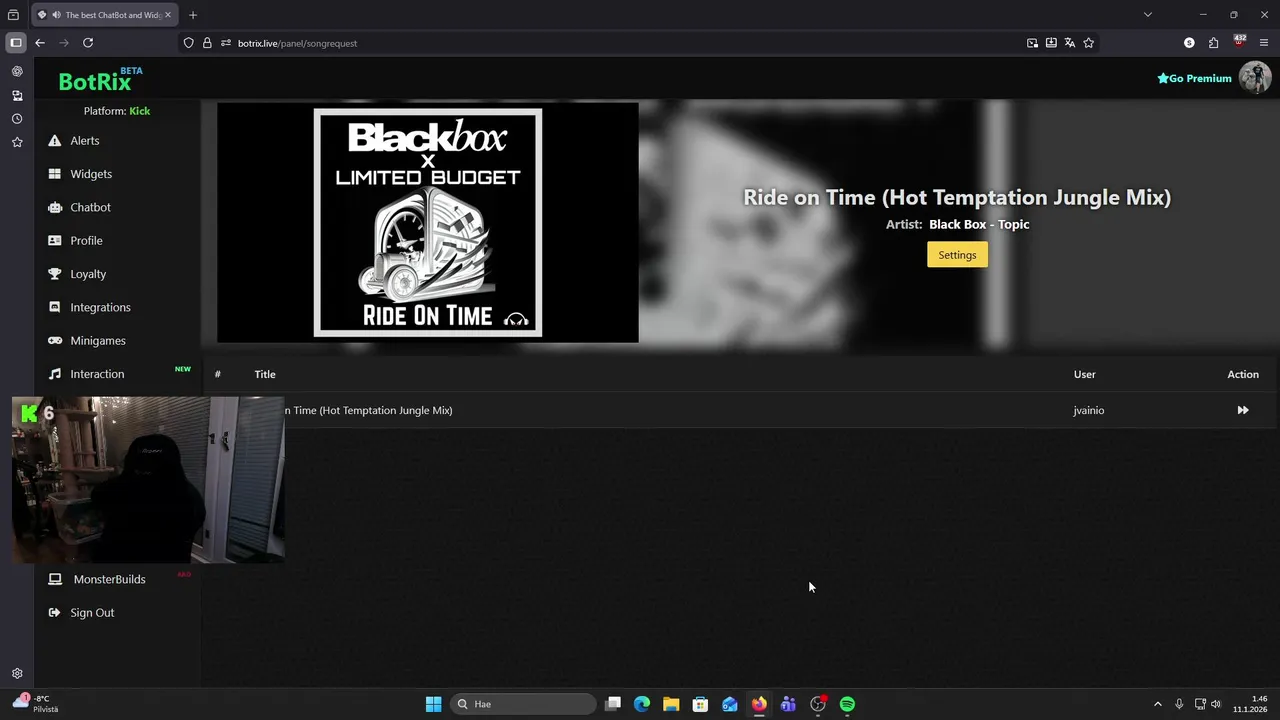
Task: Open picture-in-picture icon in address bar
Action: tap(1032, 43)
